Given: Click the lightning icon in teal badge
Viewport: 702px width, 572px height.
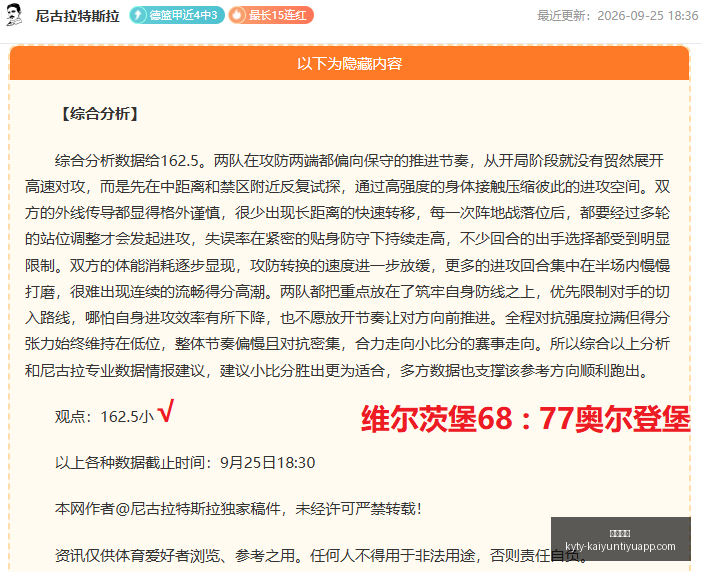Looking at the screenshot, I should point(138,15).
